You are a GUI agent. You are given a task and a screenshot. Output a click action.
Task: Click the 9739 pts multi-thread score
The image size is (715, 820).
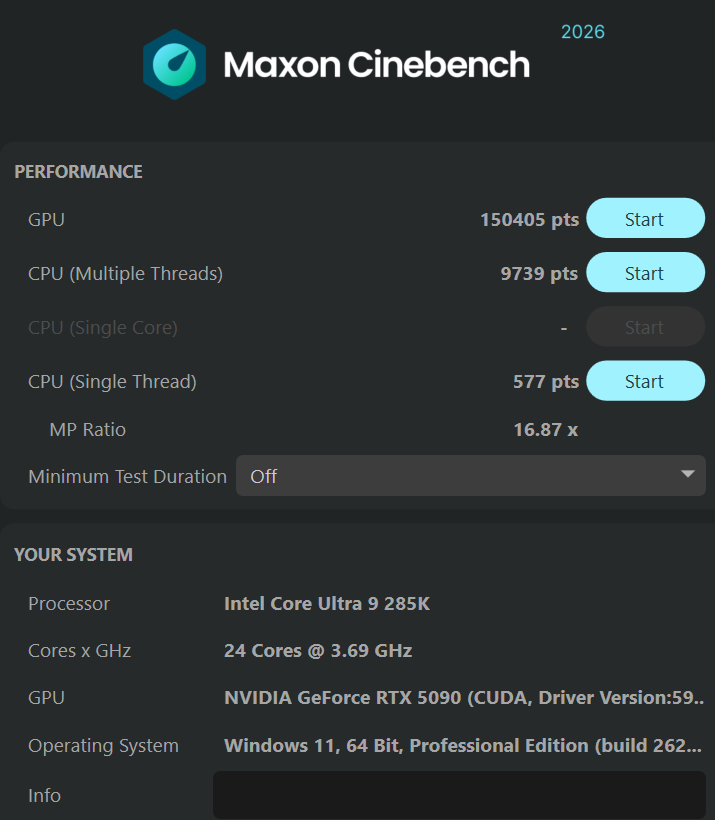click(x=539, y=273)
